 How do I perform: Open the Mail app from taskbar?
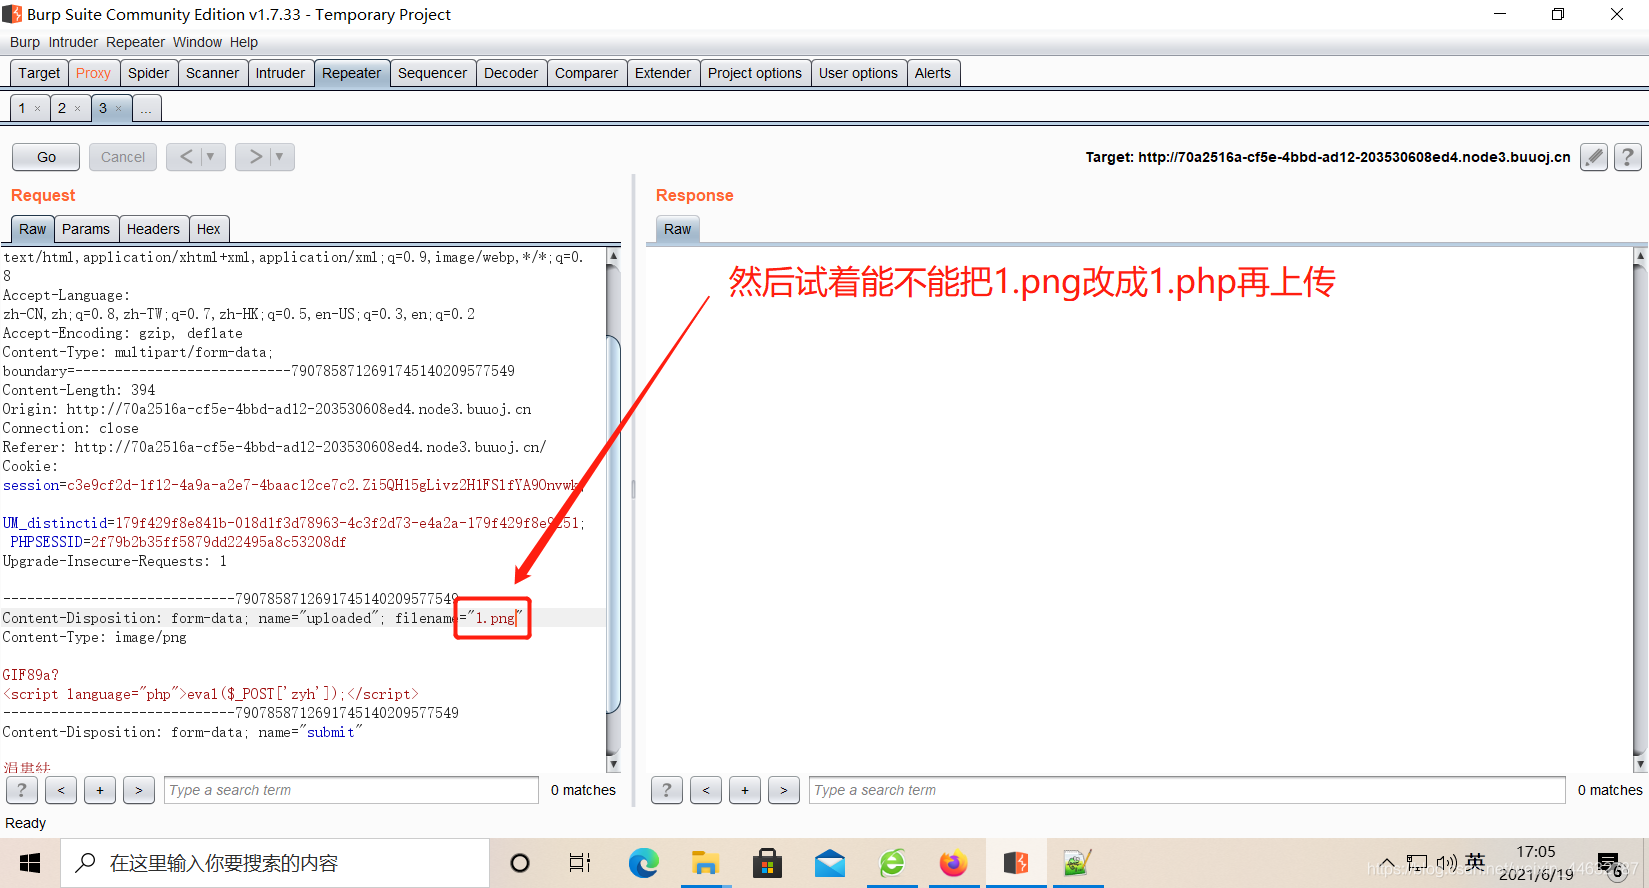pyautogui.click(x=829, y=863)
